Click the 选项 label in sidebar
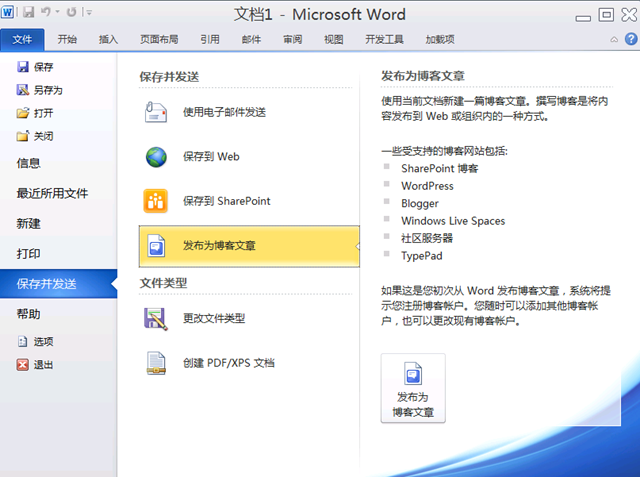 click(44, 342)
